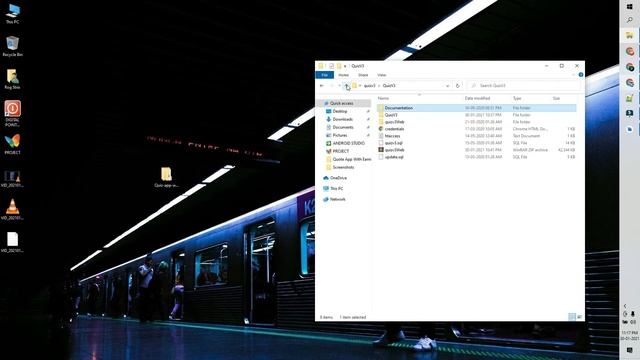Switch to details view using the status bar icon
The height and width of the screenshot is (360, 640).
[x=572, y=317]
